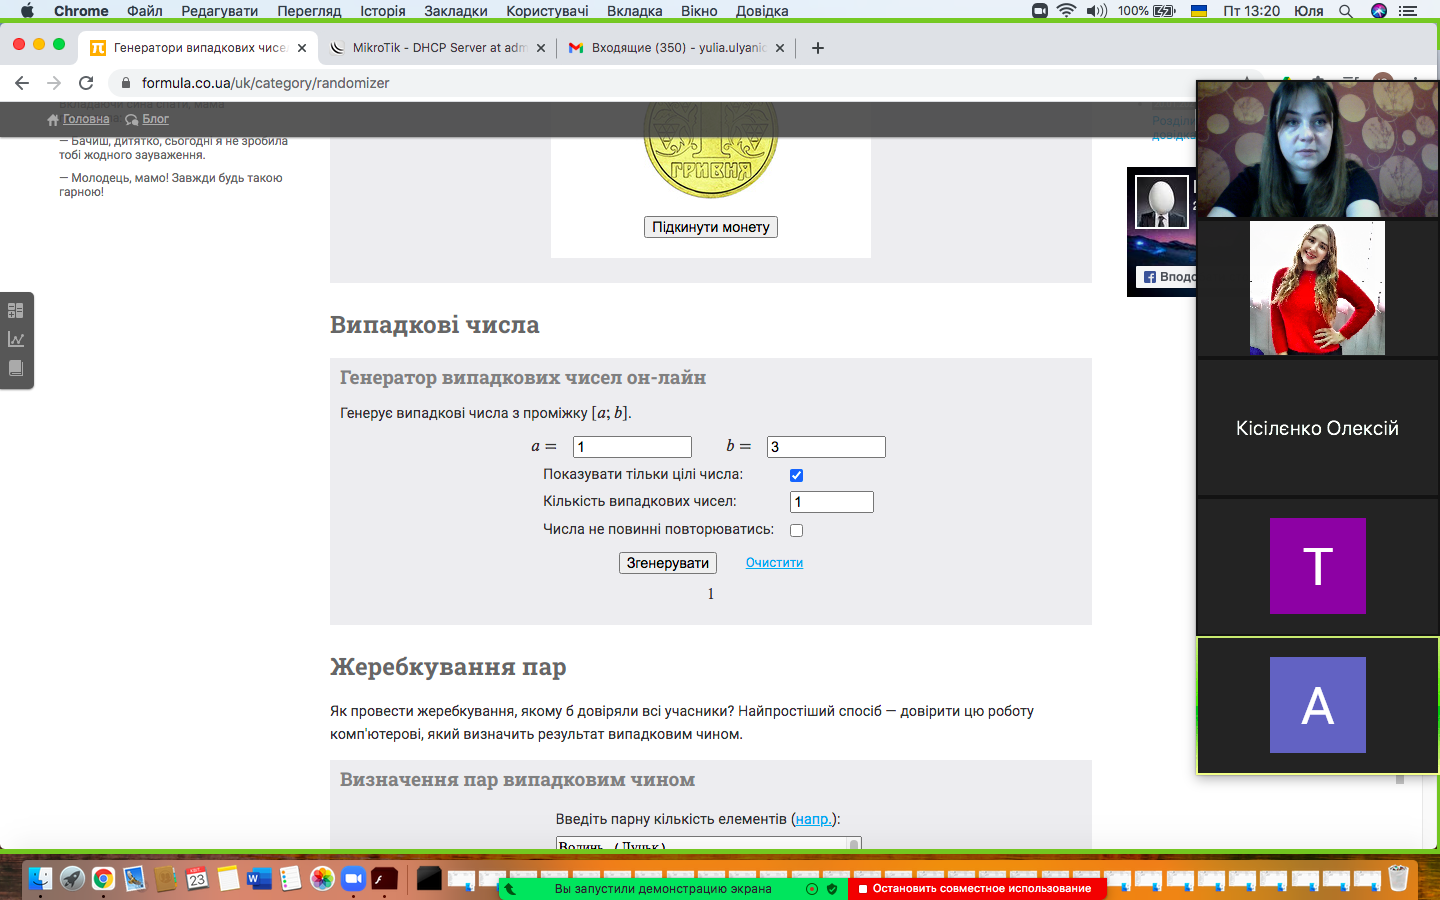The width and height of the screenshot is (1440, 900).
Task: Click the address bar URL
Action: click(x=266, y=83)
